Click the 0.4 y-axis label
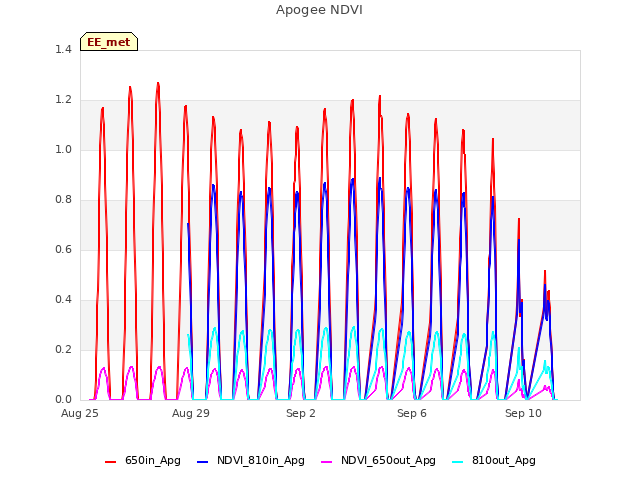This screenshot has height=480, width=640. pyautogui.click(x=63, y=300)
